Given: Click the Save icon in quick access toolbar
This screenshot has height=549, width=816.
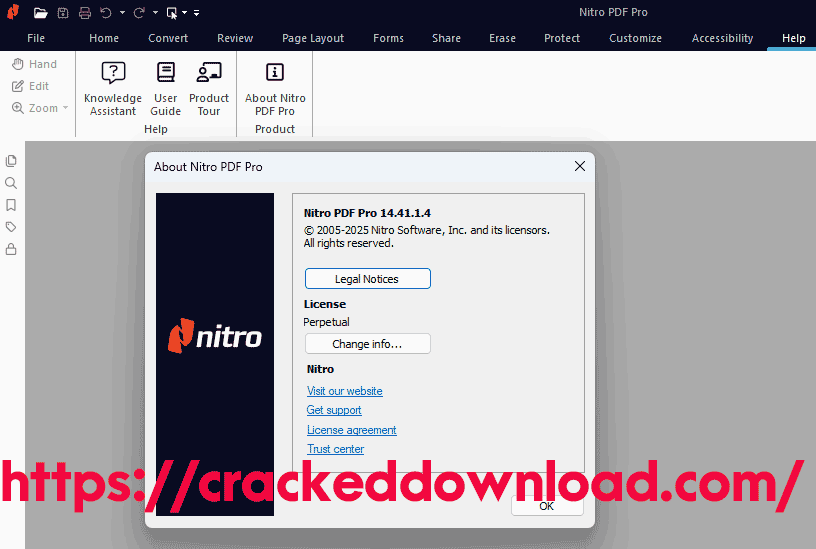Looking at the screenshot, I should coord(63,13).
